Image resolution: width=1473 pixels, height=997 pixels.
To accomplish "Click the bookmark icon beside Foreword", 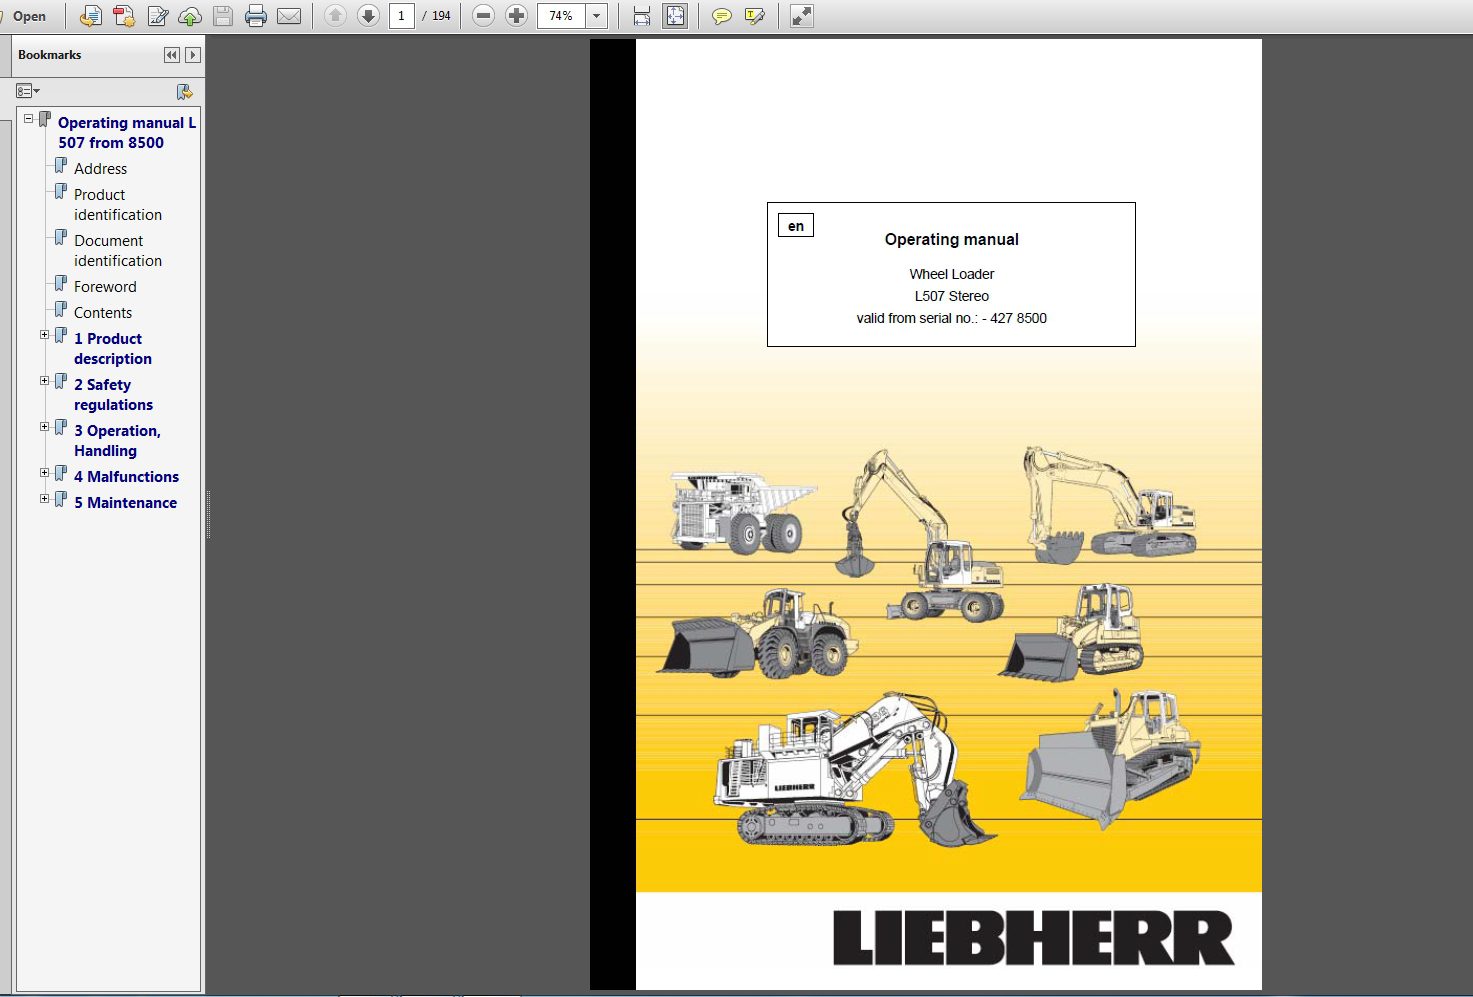I will 61,283.
